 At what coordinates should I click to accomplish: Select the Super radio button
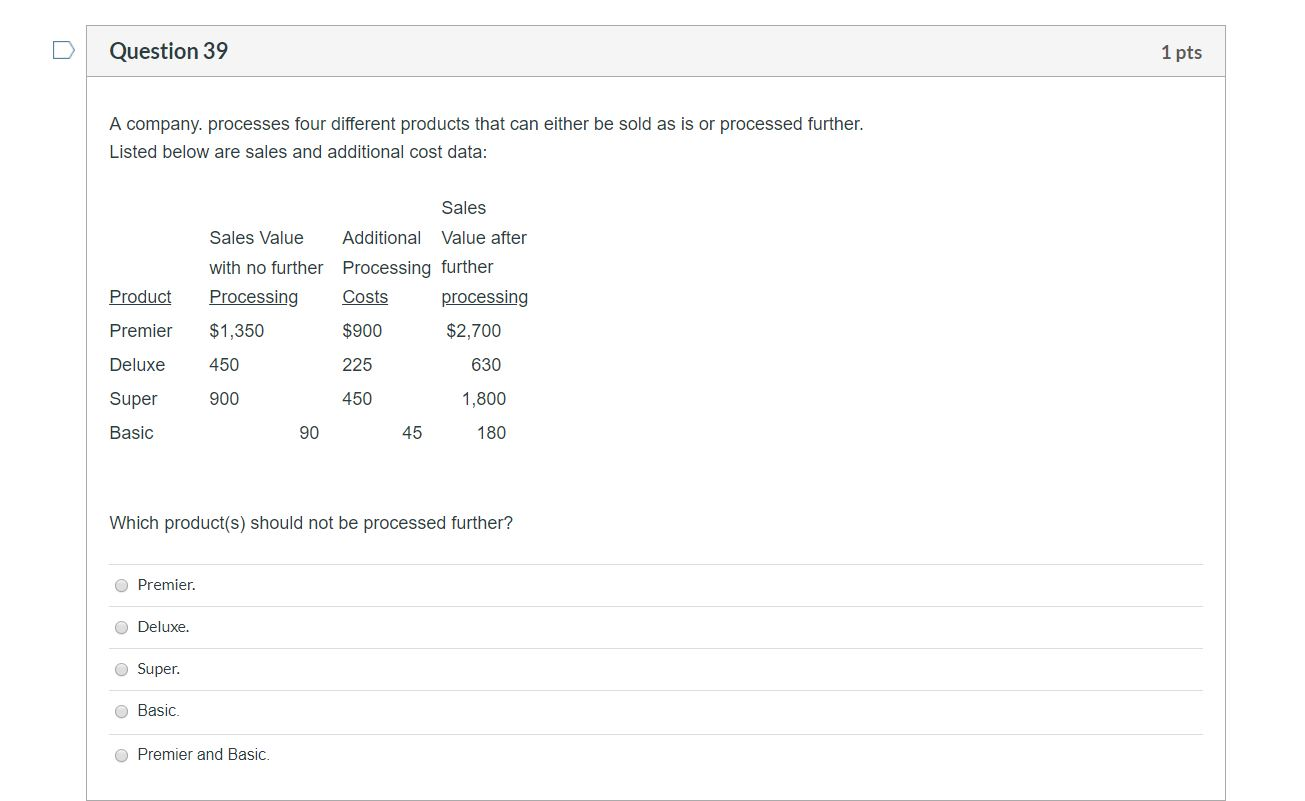tap(121, 669)
